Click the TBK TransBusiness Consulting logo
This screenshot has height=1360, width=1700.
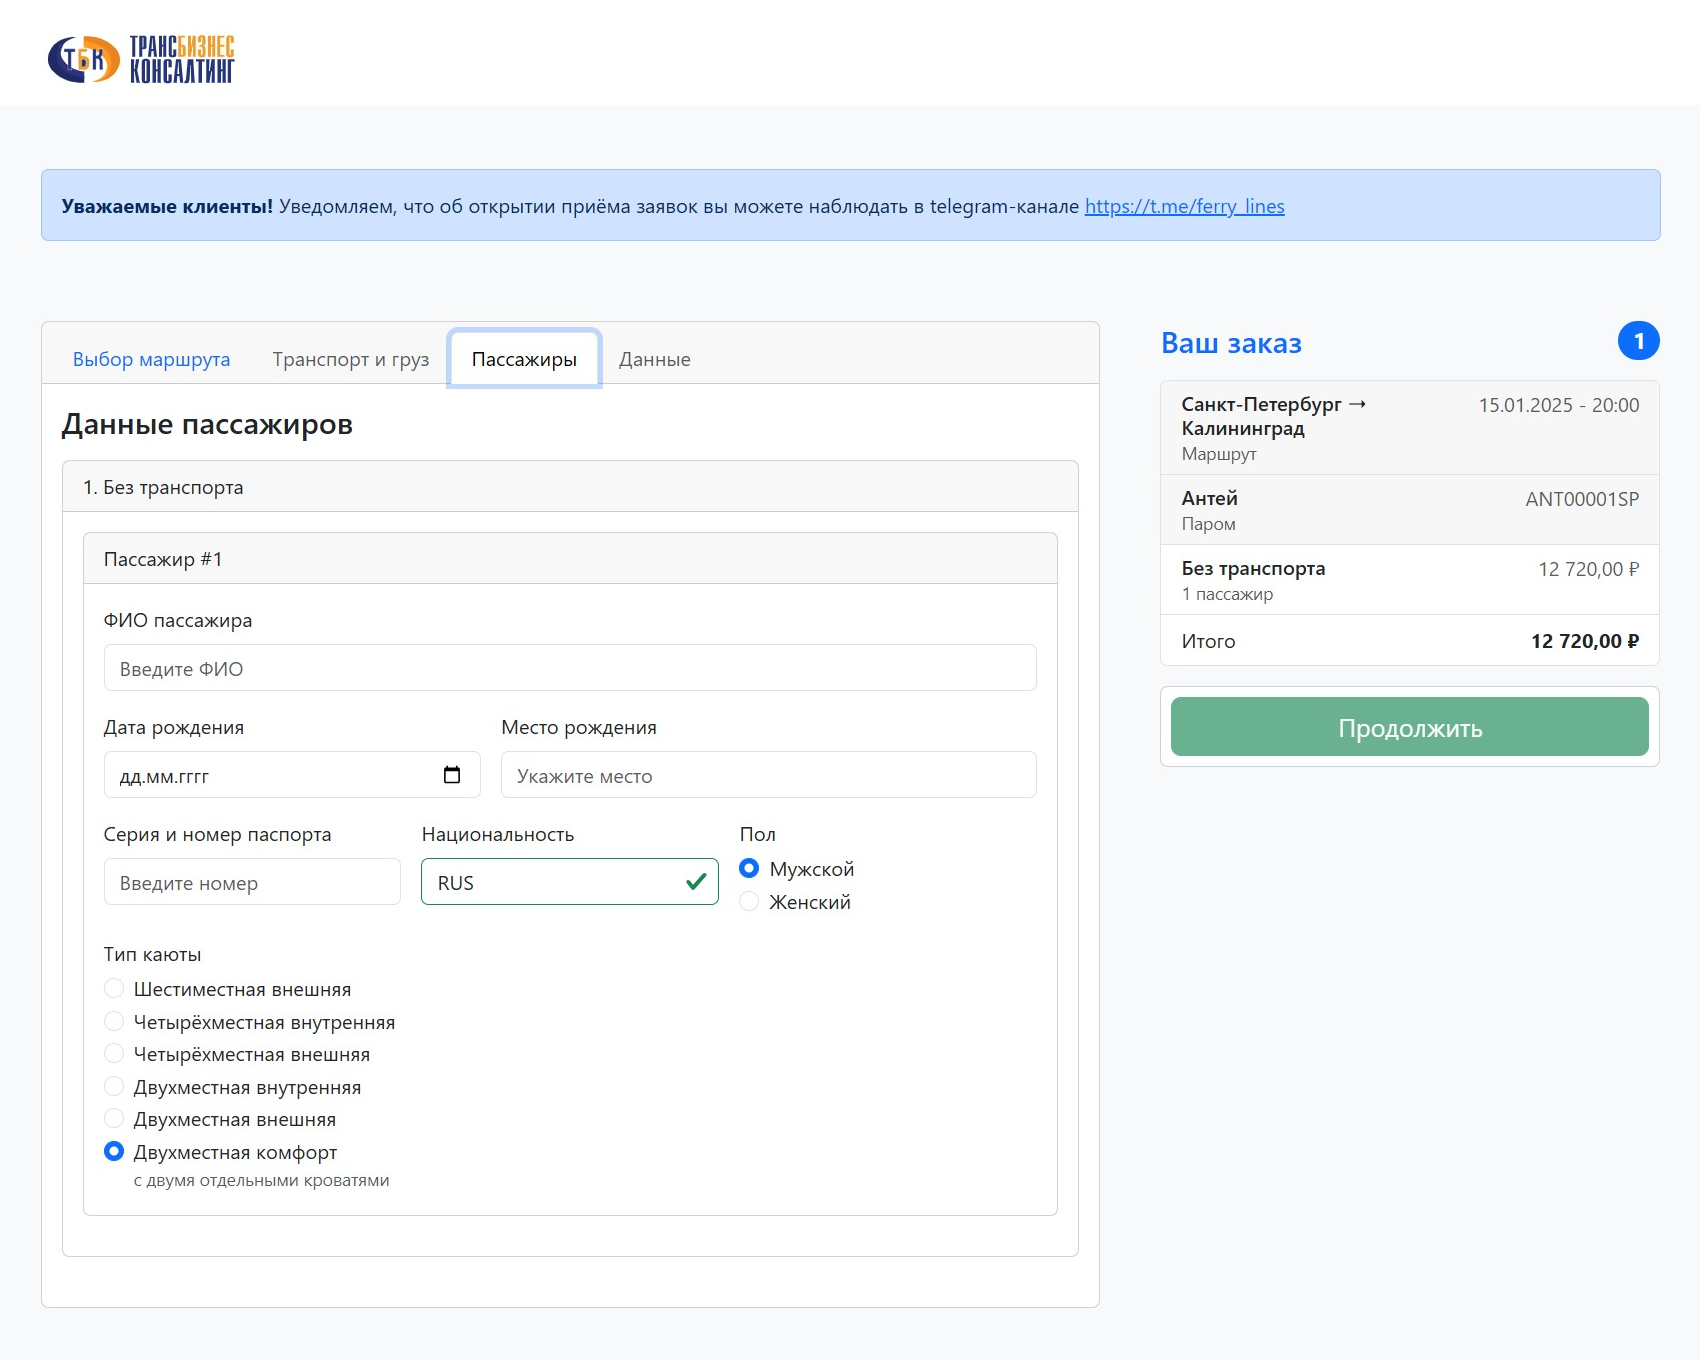pyautogui.click(x=141, y=59)
